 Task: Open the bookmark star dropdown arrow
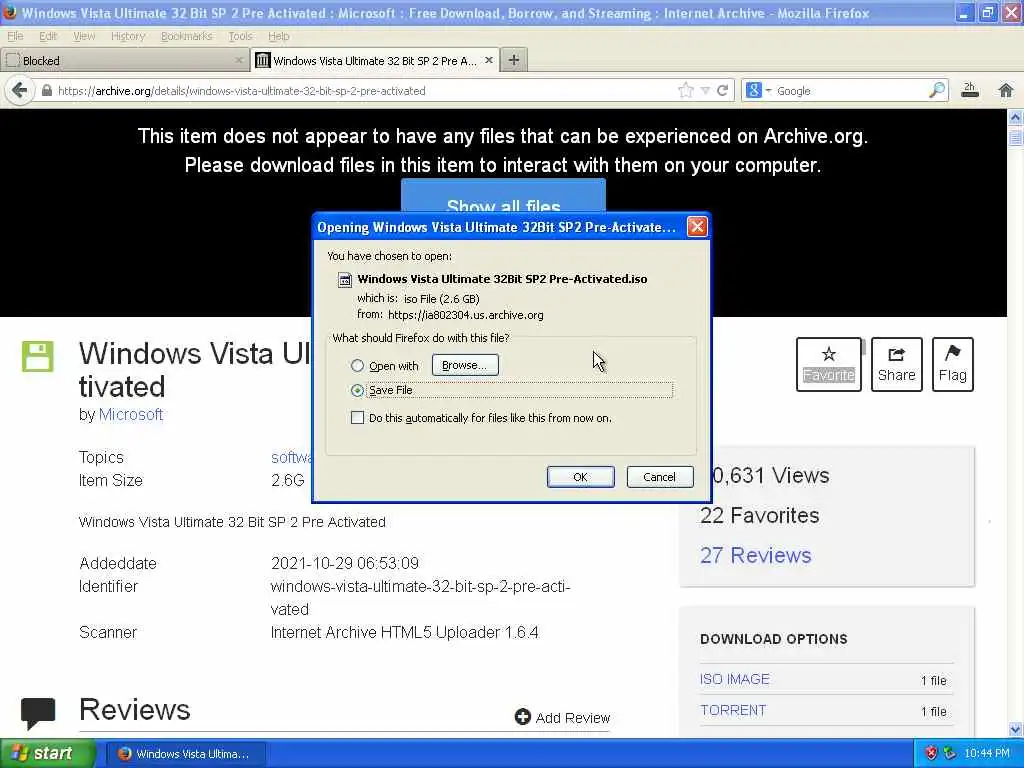pos(705,91)
